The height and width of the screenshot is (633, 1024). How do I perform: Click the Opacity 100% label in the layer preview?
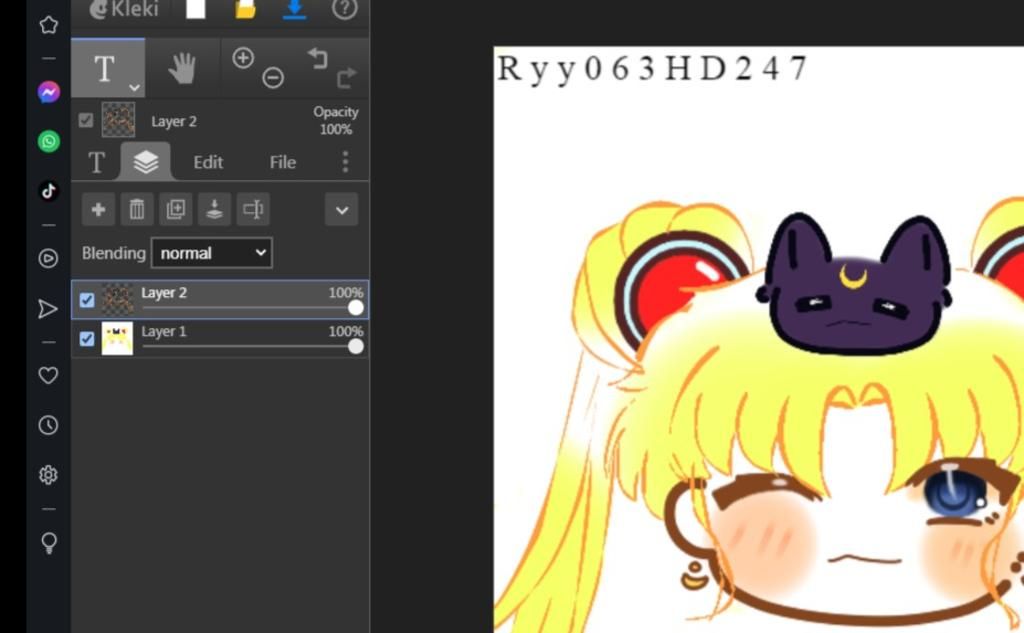336,120
